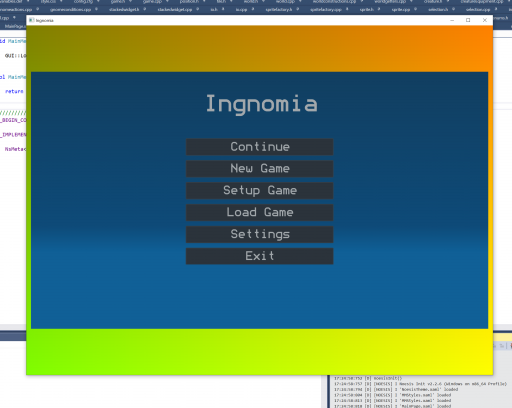Screen dimensions: 512x408
Task: Click the Continue button in the game menu
Action: point(259,147)
